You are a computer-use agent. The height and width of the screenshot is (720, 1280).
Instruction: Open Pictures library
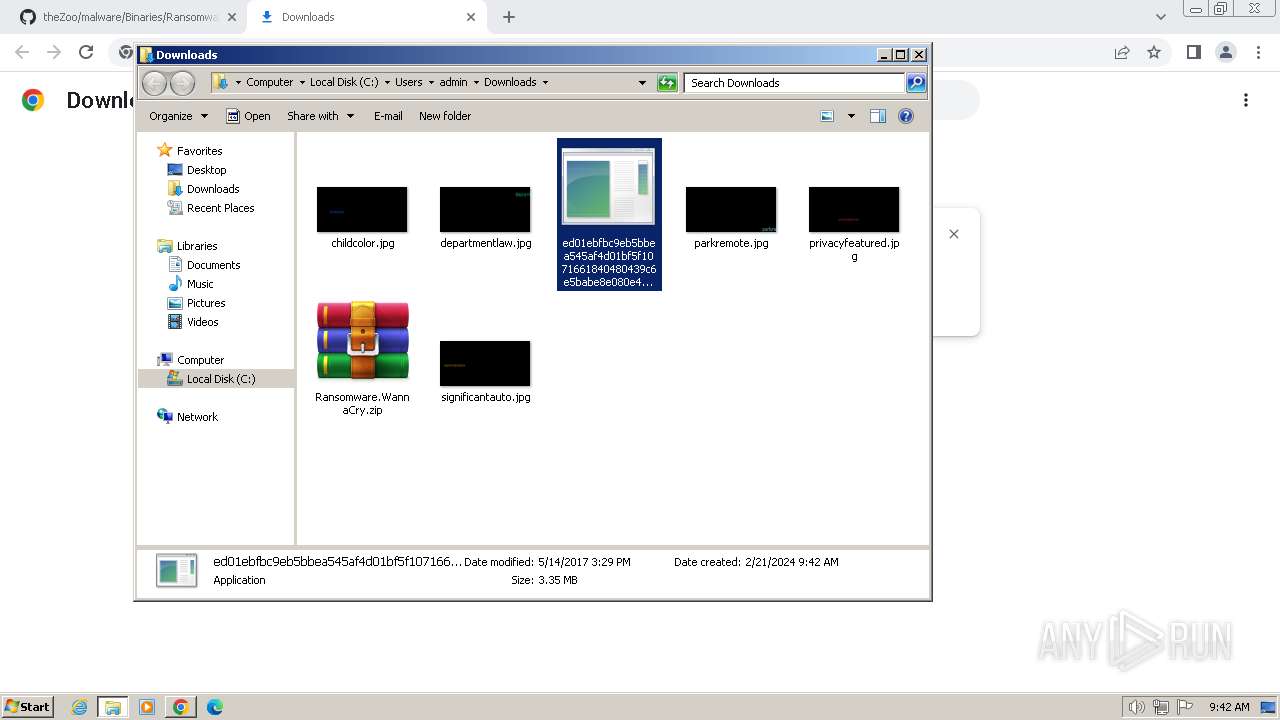click(x=206, y=303)
